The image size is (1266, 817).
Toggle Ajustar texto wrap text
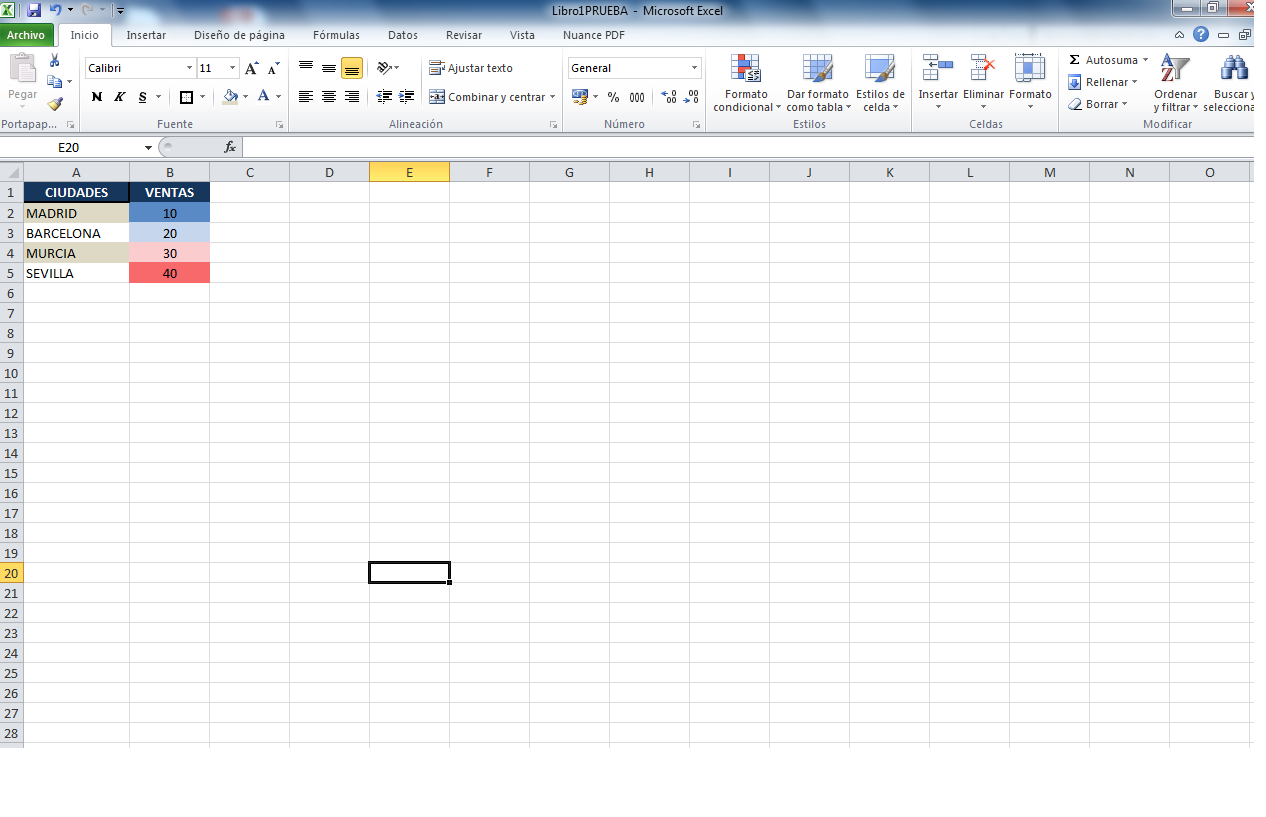(x=471, y=68)
